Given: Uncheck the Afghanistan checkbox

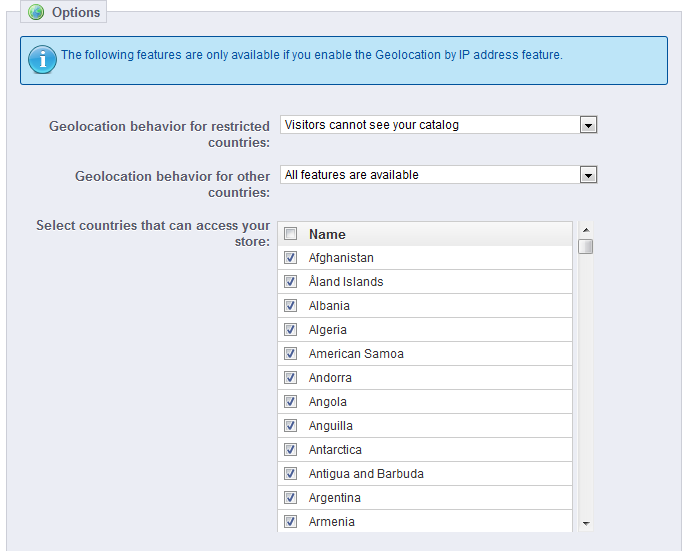Looking at the screenshot, I should [290, 258].
